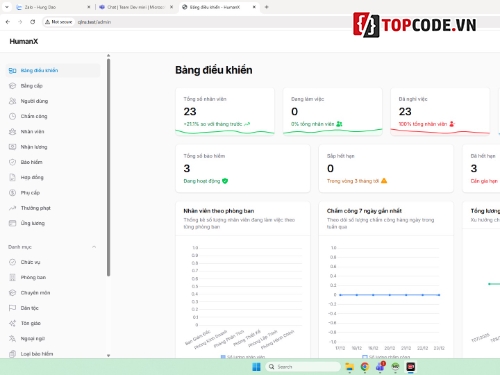Open Dân tộc flag icon
Viewport: 500px width, 375px height.
click(12, 308)
